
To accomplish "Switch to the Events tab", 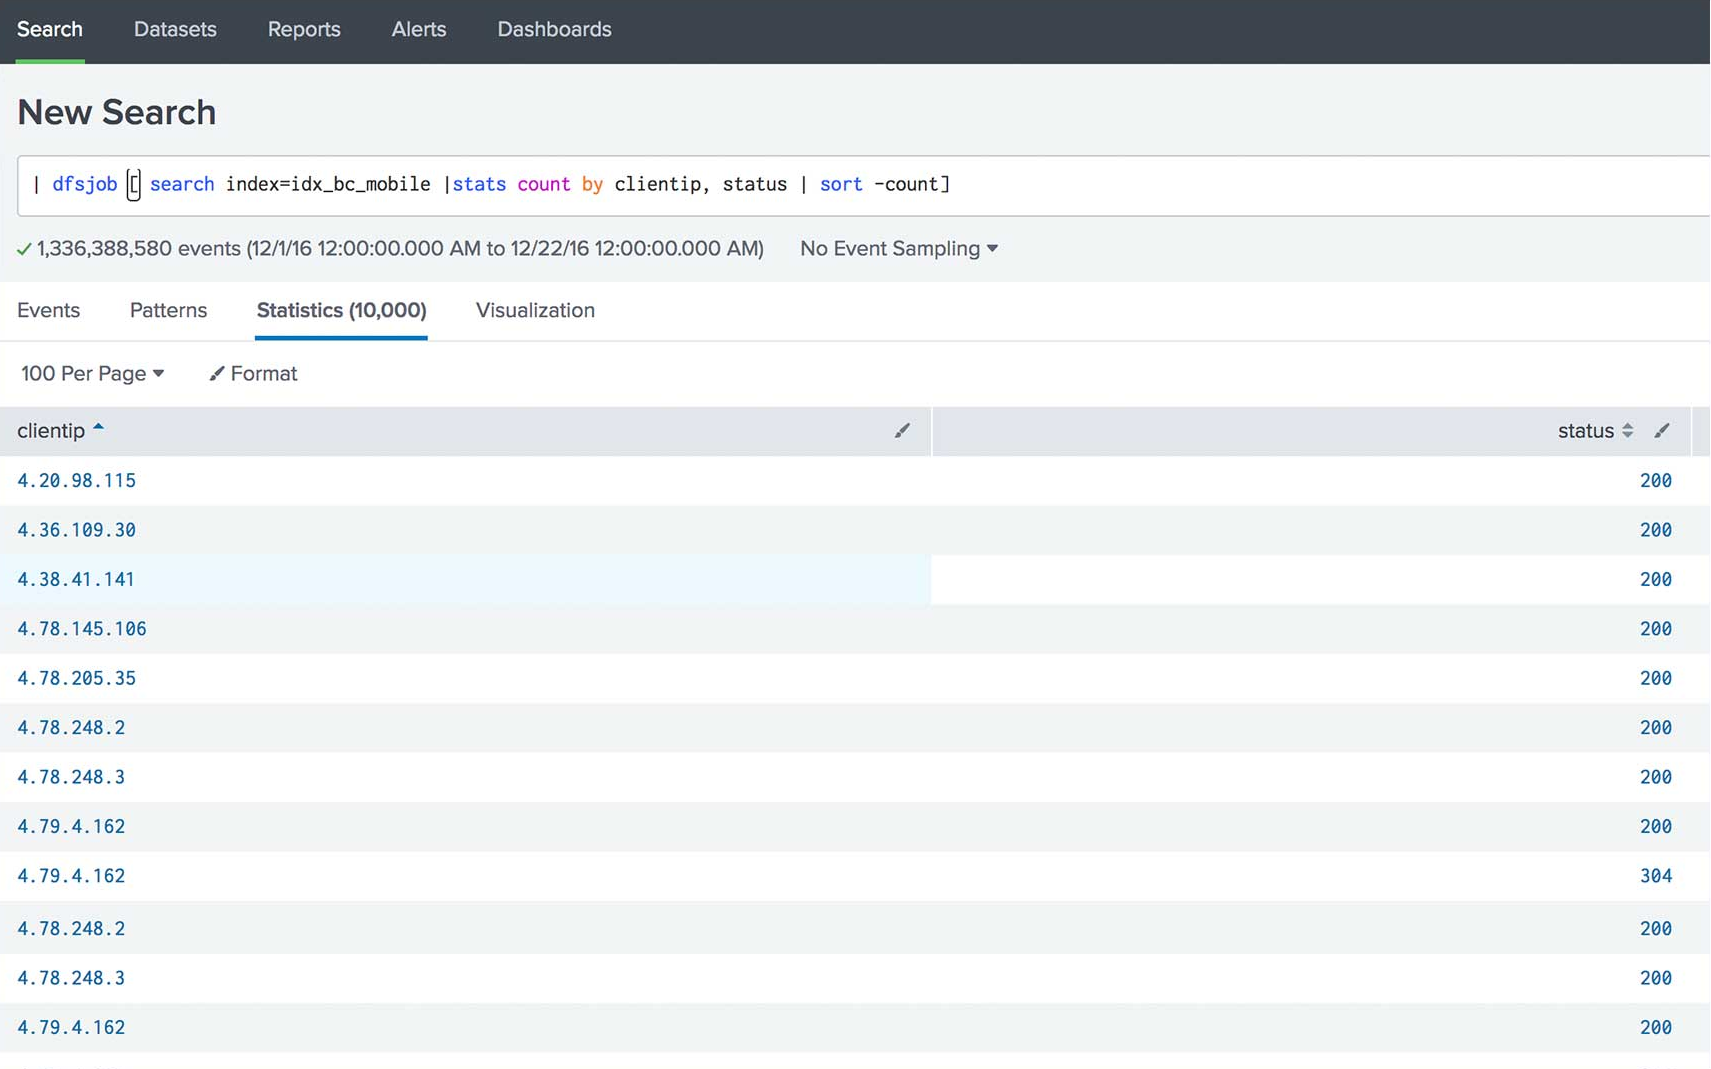I will [48, 311].
